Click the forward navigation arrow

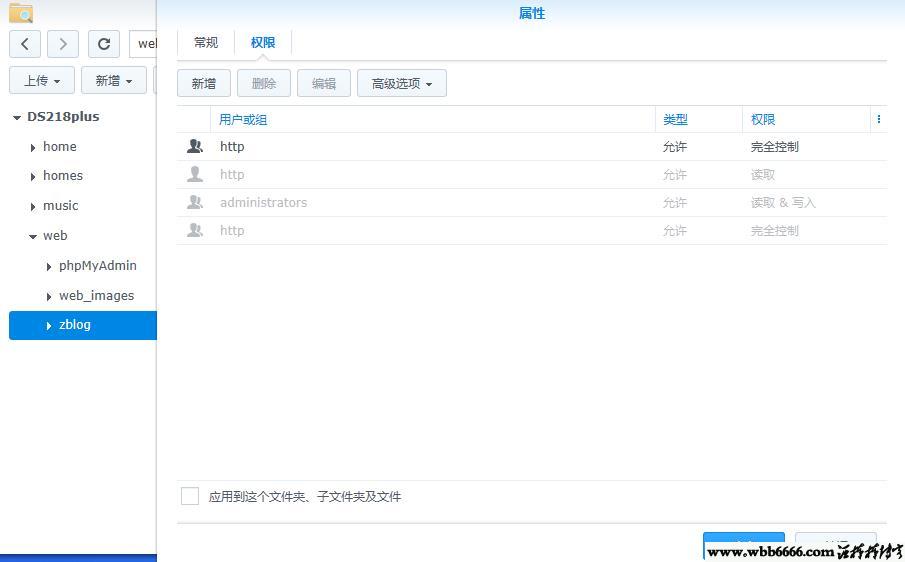(63, 44)
